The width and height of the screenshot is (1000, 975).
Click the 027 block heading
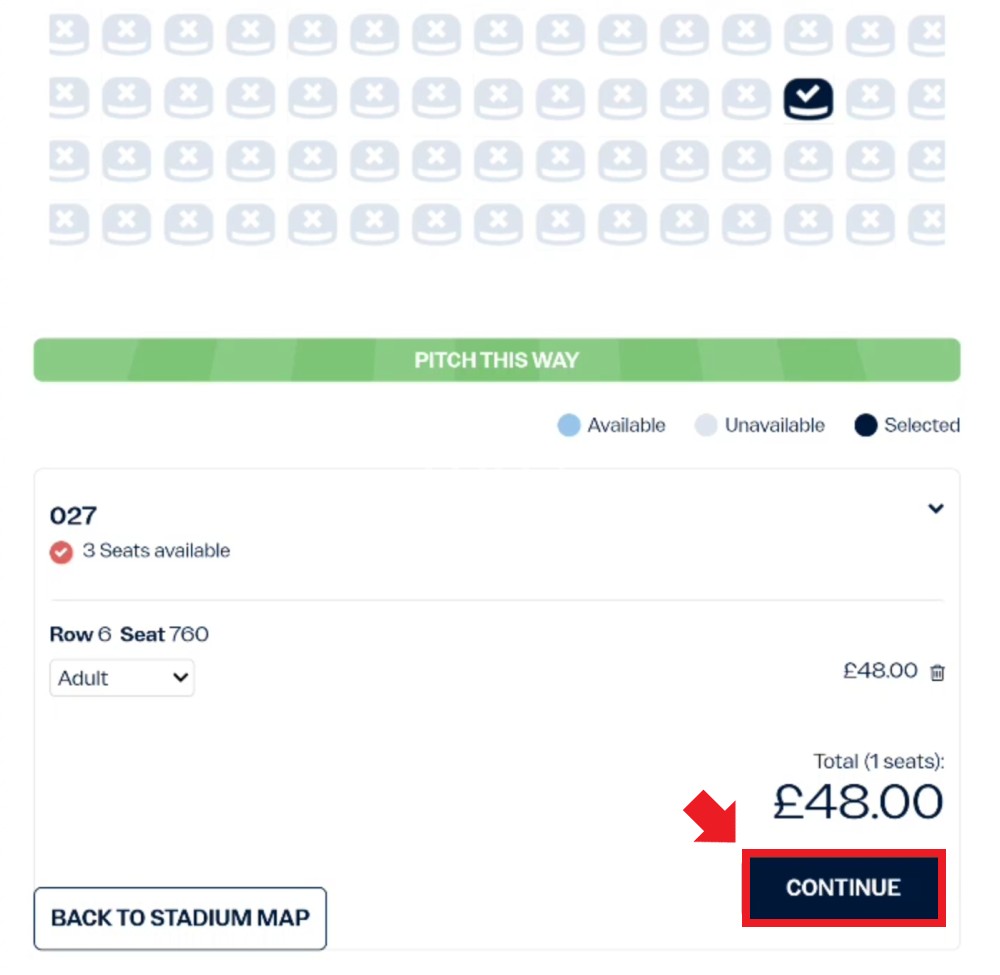click(x=73, y=515)
